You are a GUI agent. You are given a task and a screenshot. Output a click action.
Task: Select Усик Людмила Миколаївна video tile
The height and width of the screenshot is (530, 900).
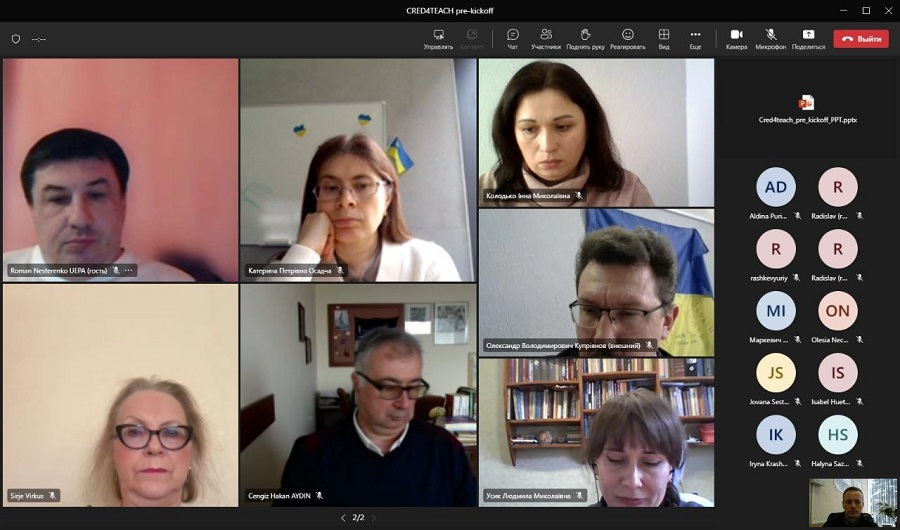596,433
